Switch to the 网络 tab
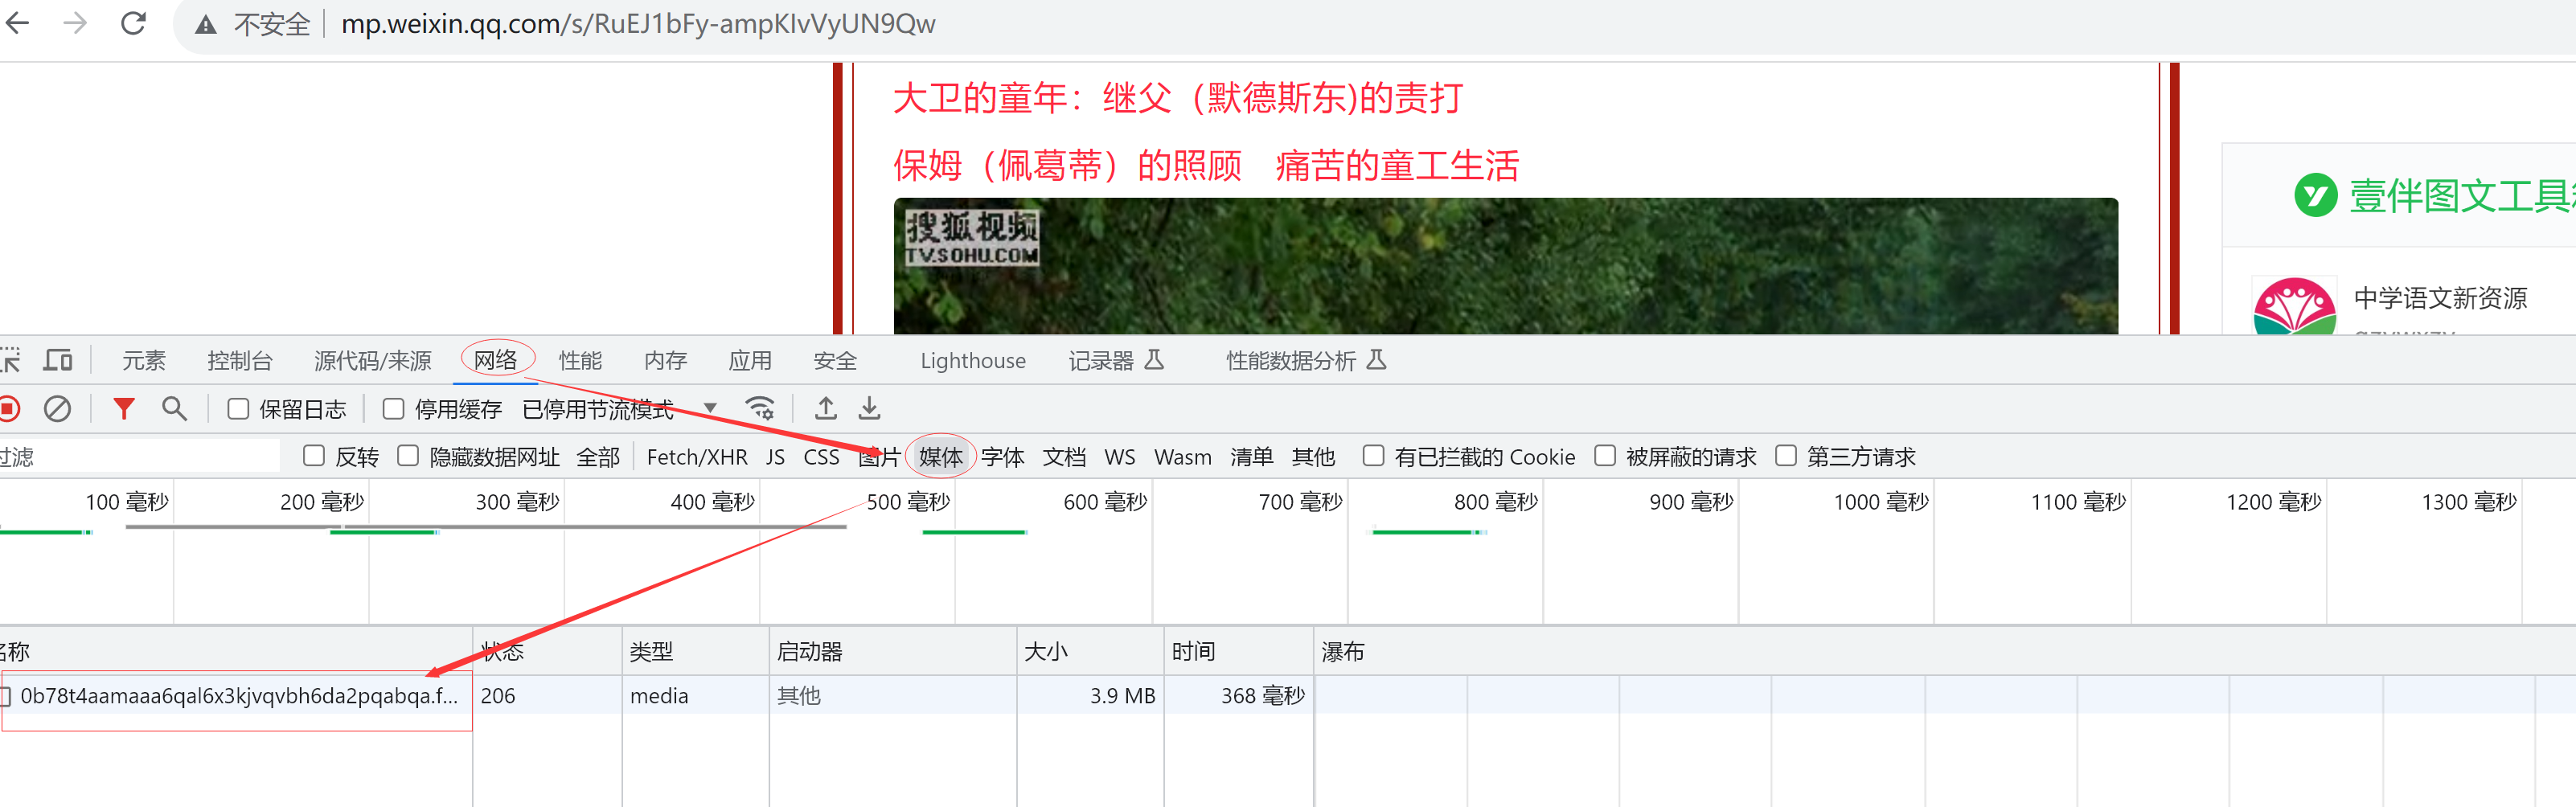The width and height of the screenshot is (2576, 807). pyautogui.click(x=496, y=360)
